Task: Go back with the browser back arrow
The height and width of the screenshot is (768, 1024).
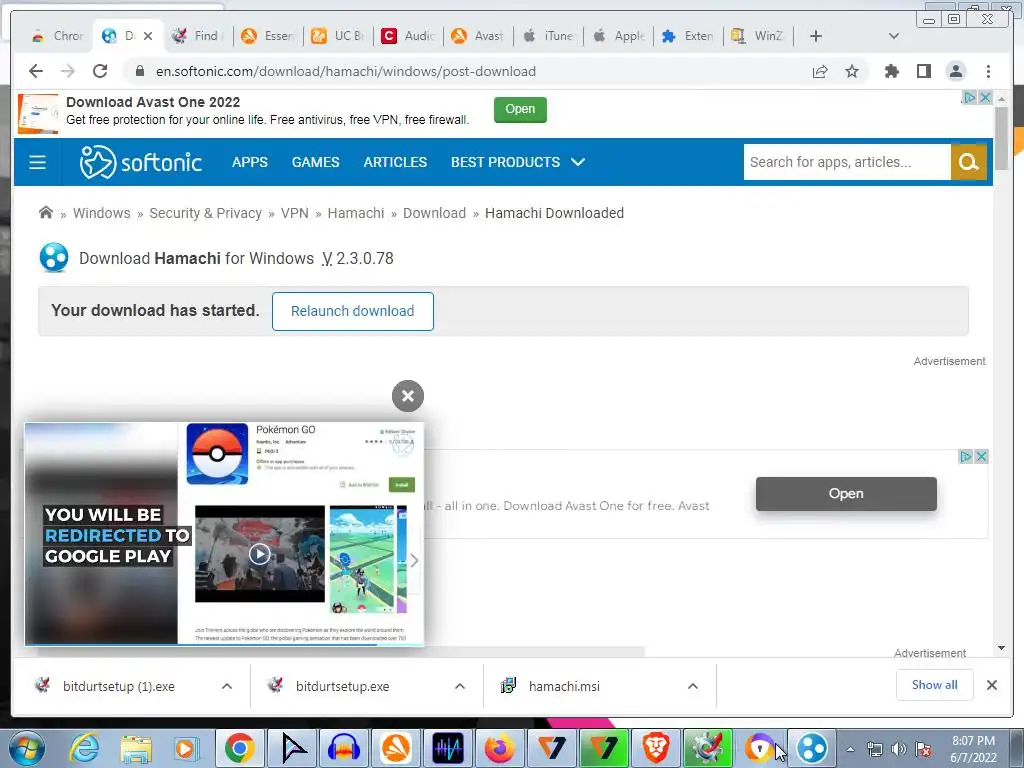Action: tap(36, 71)
